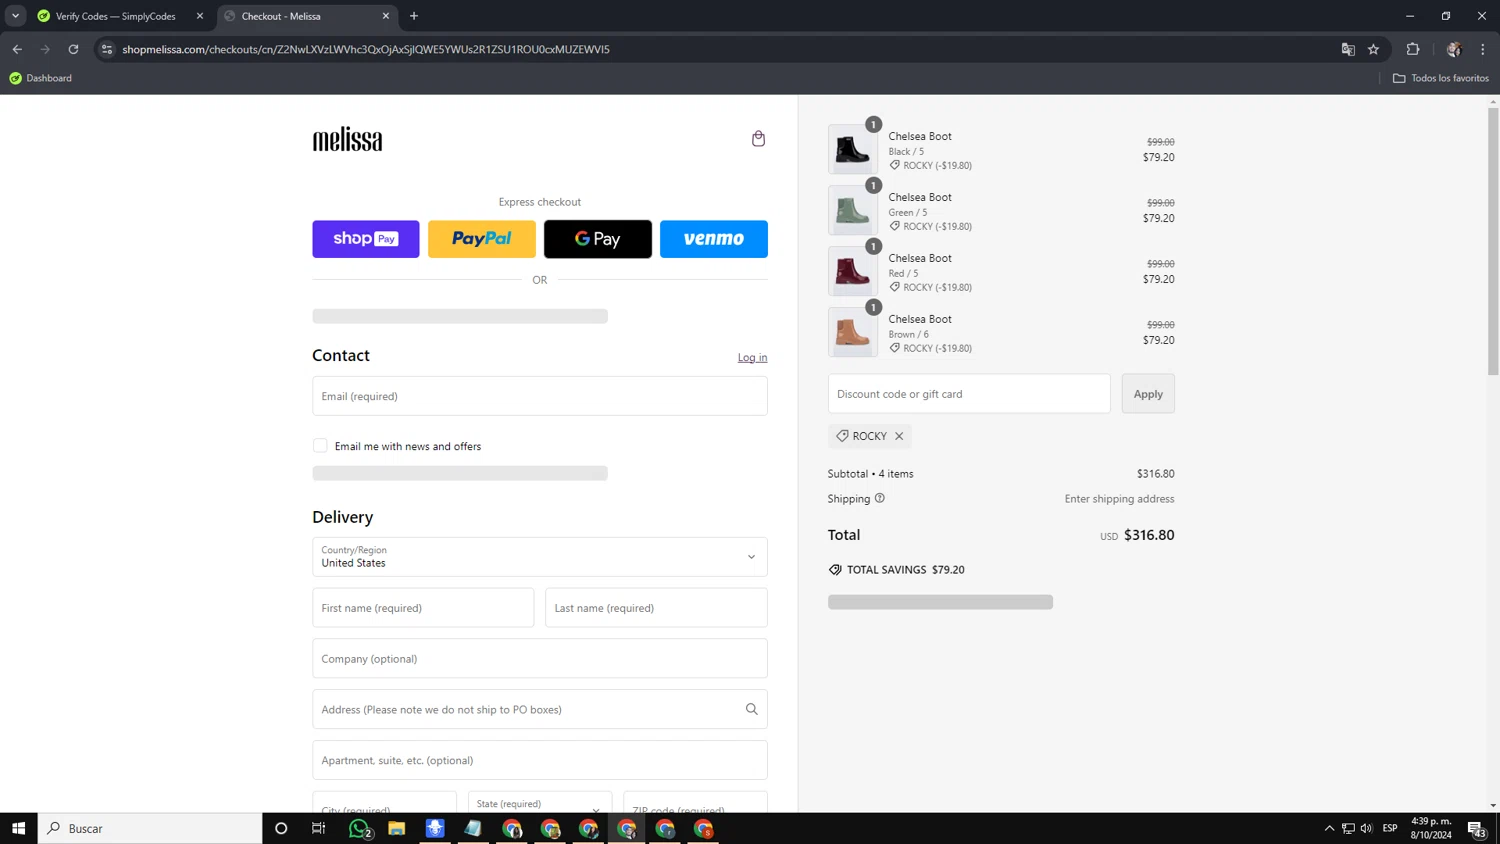
Task: Show hidden system tray icons
Action: click(x=1329, y=828)
